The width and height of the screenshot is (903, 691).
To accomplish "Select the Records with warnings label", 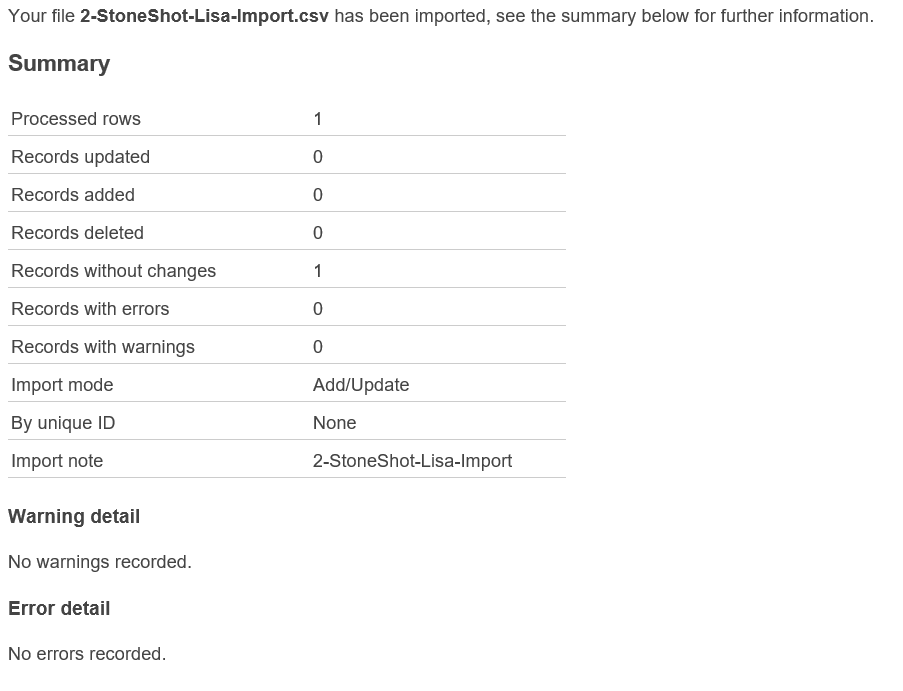I will point(103,347).
